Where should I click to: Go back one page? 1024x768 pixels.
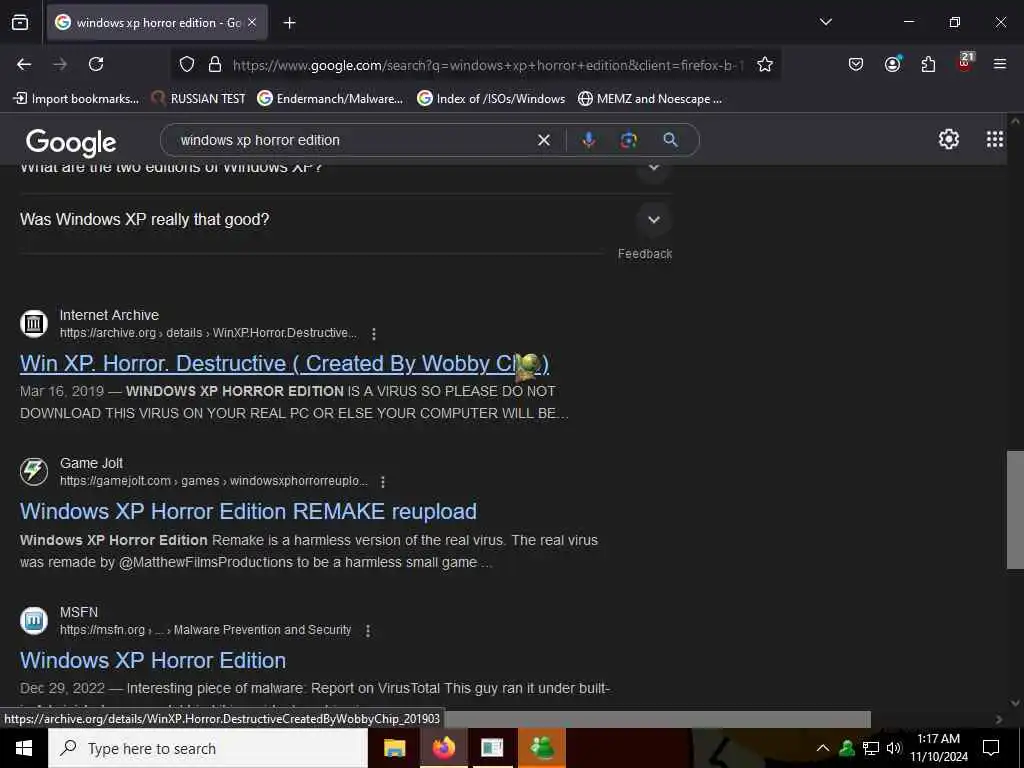(x=24, y=64)
